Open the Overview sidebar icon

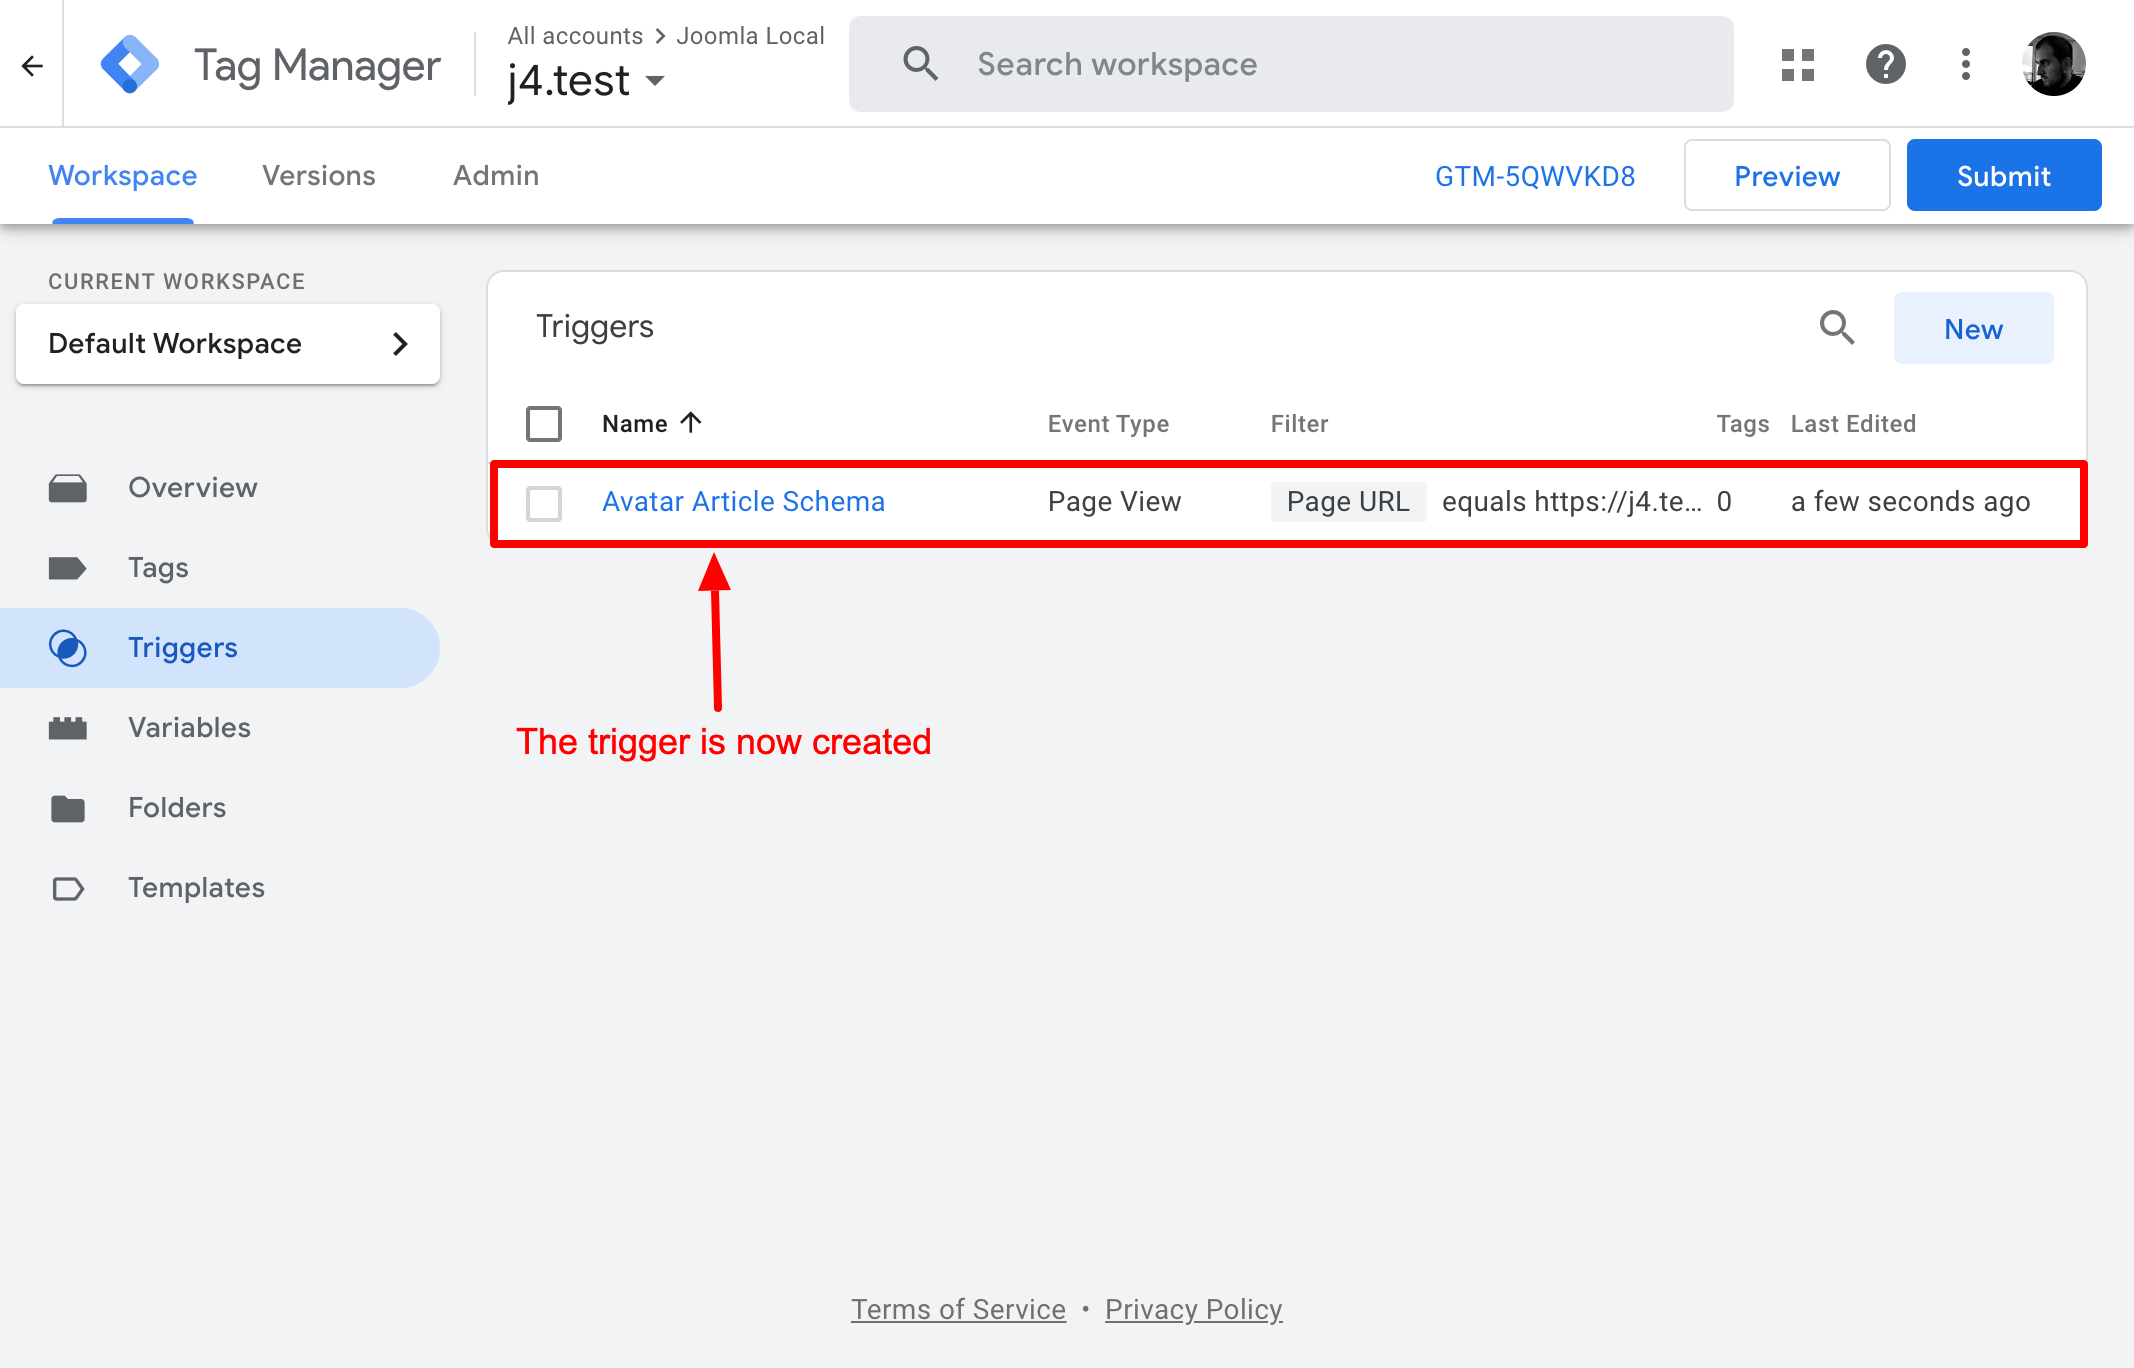[67, 488]
